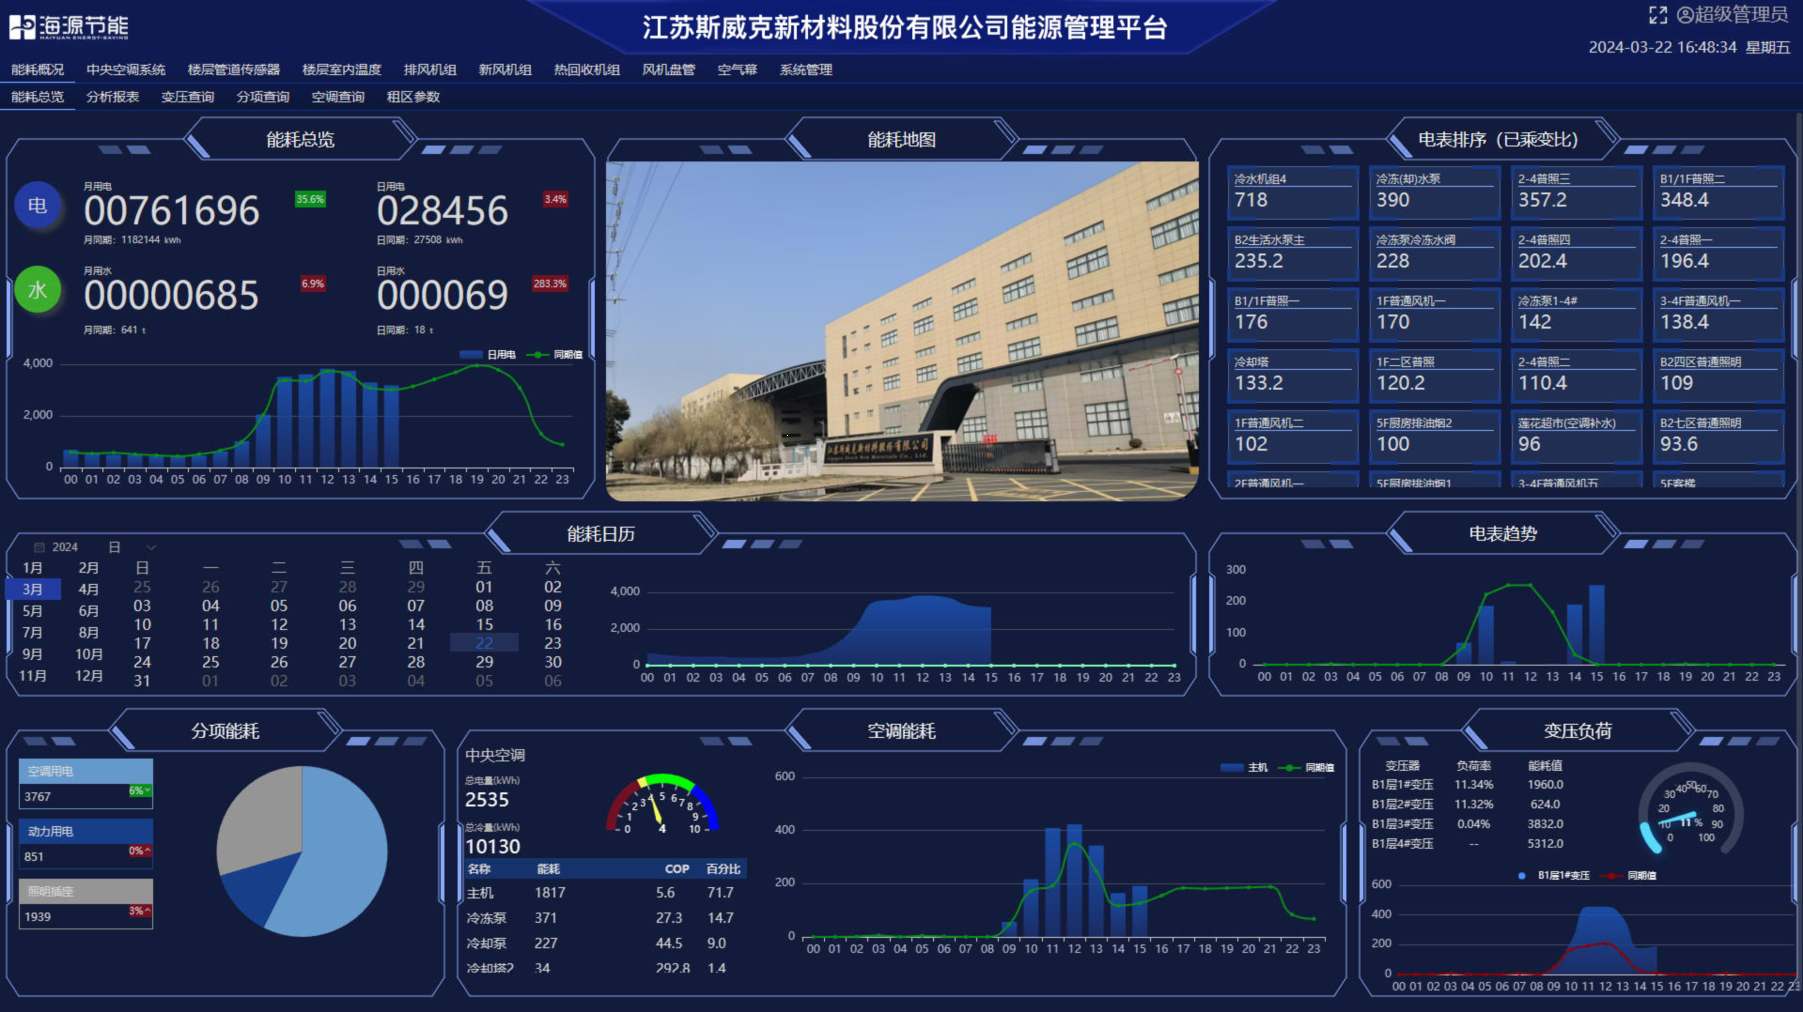Select the 冷冻(却)水泵 meter card

(1434, 192)
